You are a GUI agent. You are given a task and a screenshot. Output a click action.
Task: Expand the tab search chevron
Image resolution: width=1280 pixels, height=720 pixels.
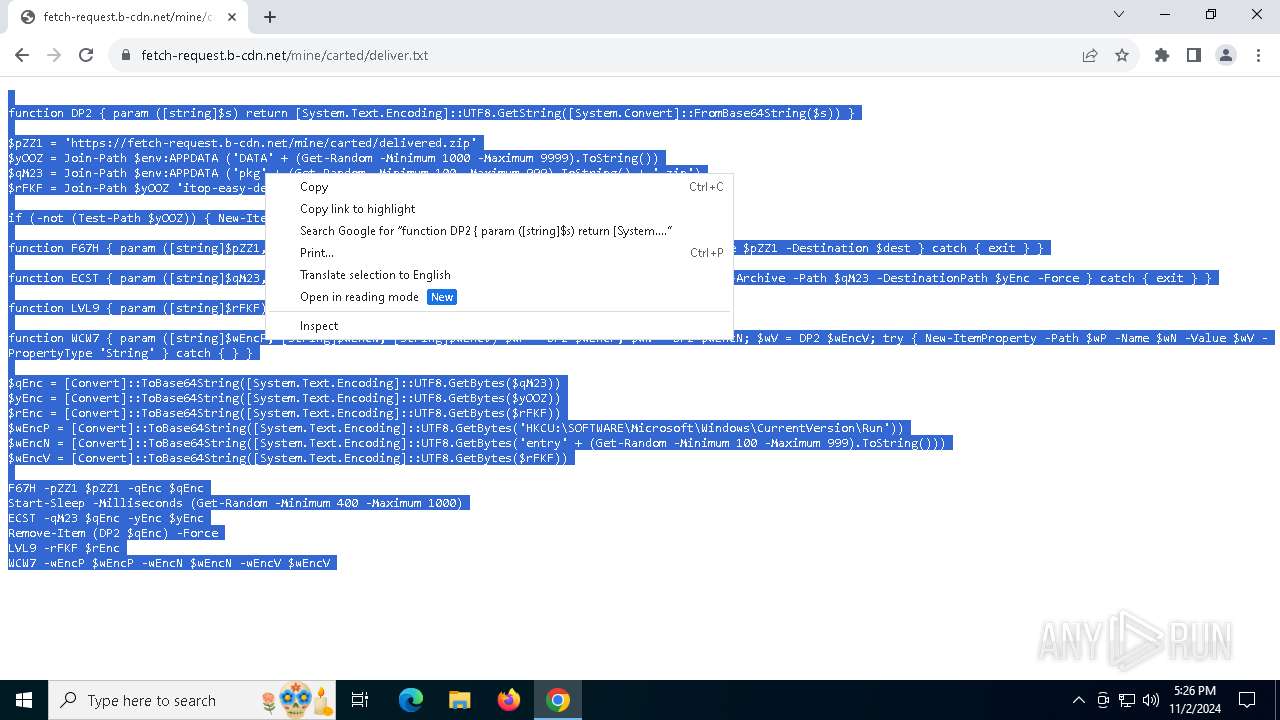click(x=1119, y=14)
